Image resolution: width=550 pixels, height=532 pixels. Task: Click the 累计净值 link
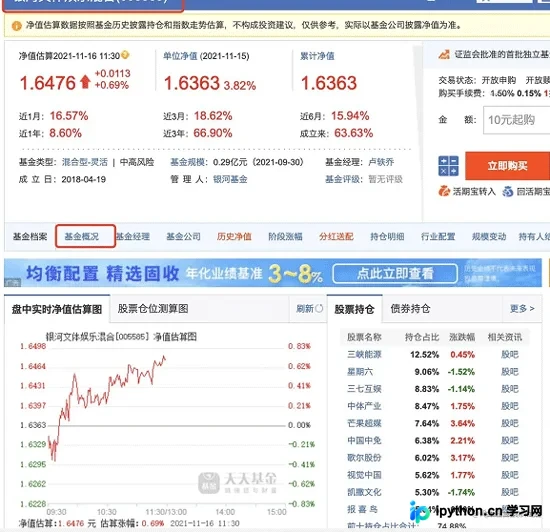tap(317, 56)
